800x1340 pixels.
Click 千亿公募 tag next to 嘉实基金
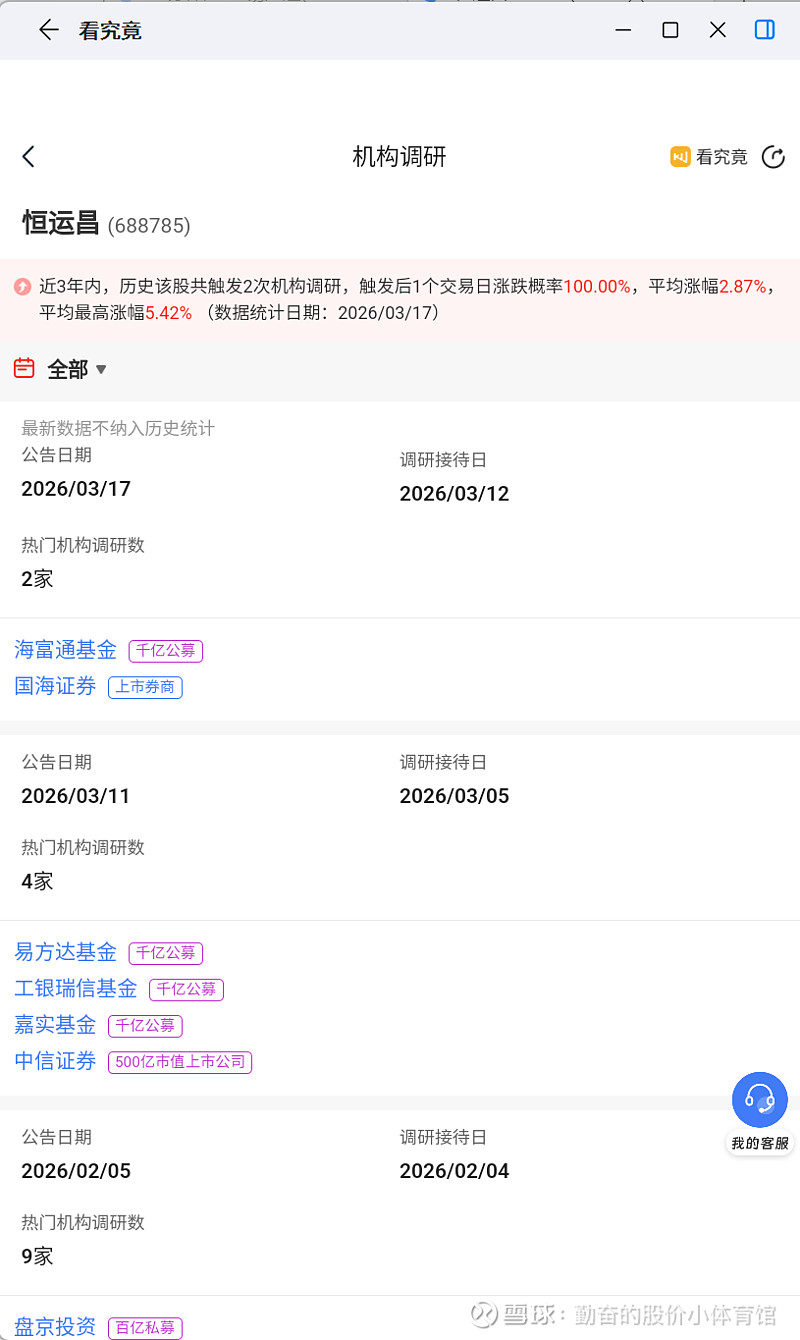coord(145,1025)
